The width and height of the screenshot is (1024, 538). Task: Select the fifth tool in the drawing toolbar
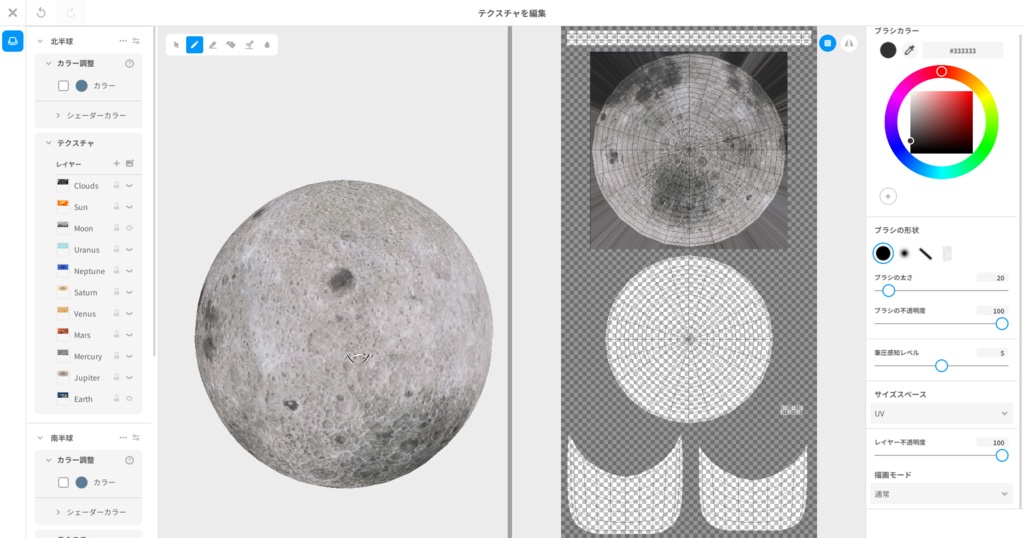(249, 45)
